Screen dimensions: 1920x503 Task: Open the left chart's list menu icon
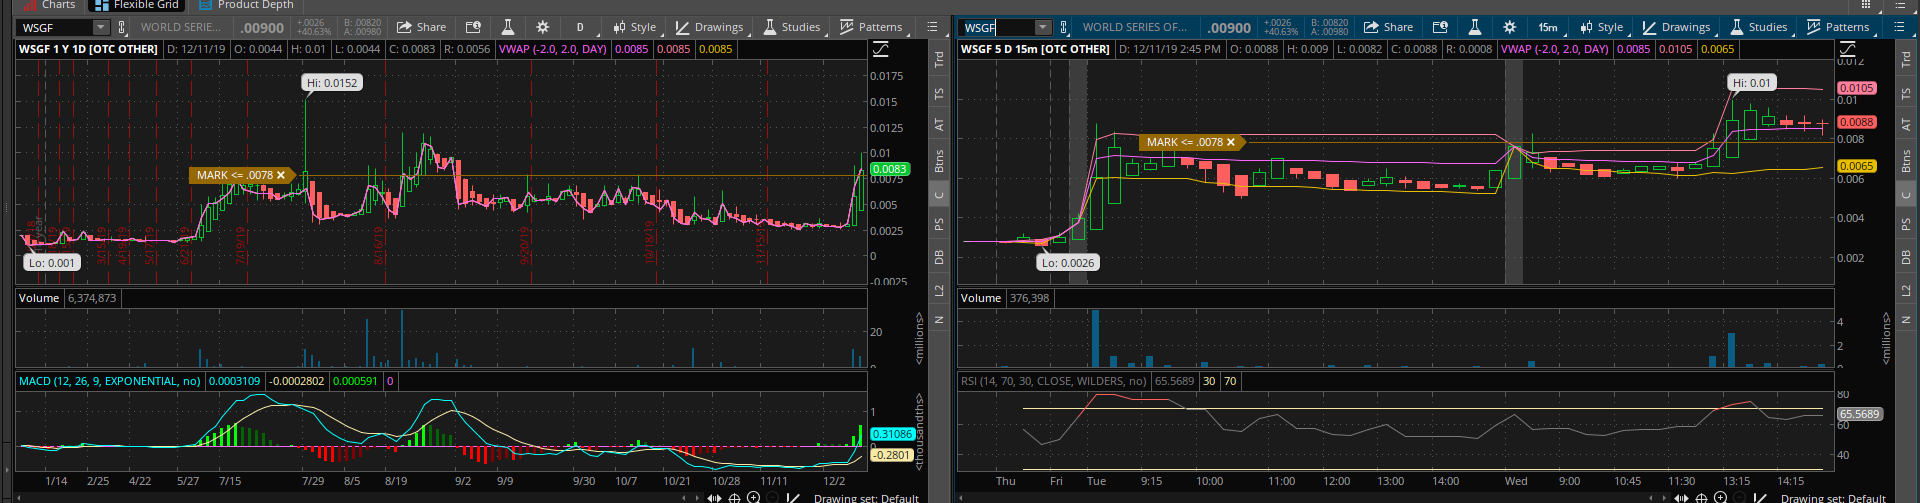tap(932, 27)
